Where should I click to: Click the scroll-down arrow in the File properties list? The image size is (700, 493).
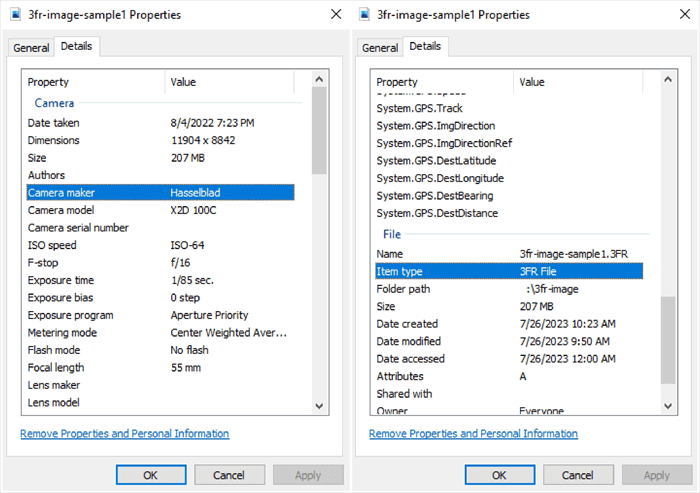(x=668, y=405)
